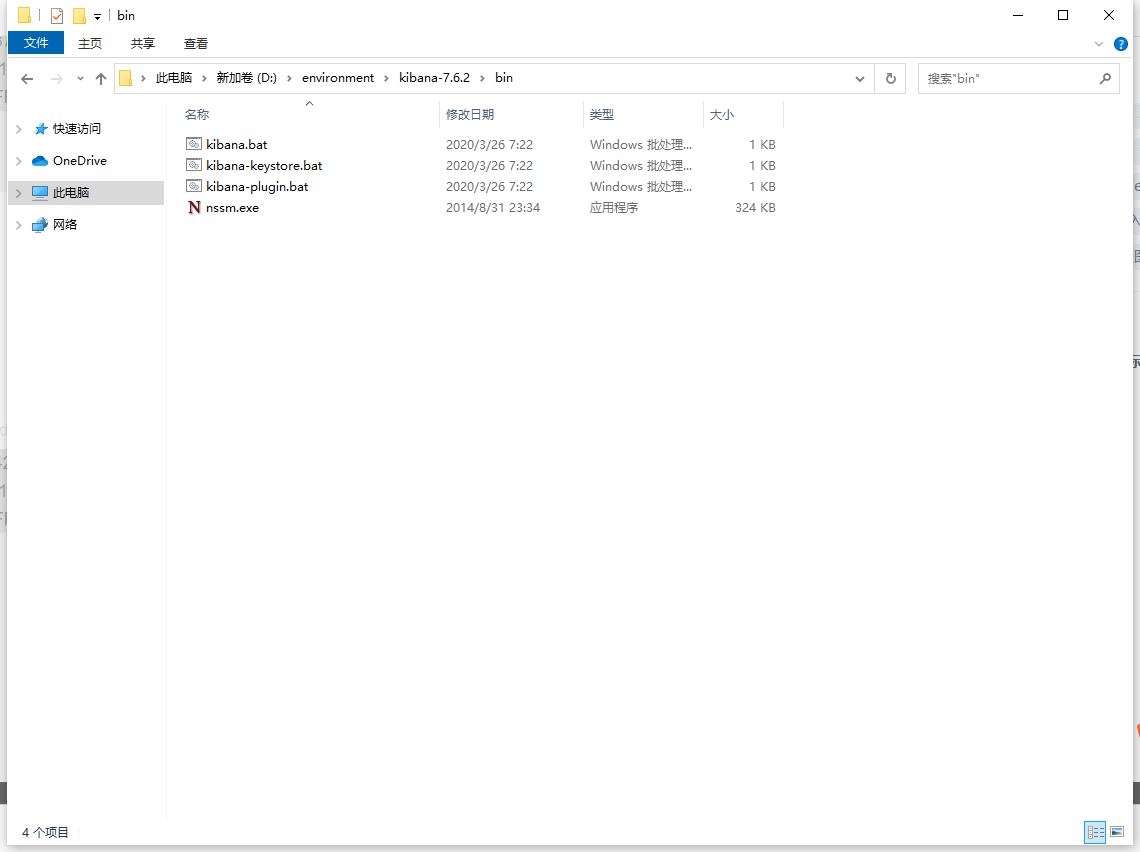Navigate to kibana-7.6.2 in breadcrumb
Image resolution: width=1140 pixels, height=852 pixels.
(434, 78)
